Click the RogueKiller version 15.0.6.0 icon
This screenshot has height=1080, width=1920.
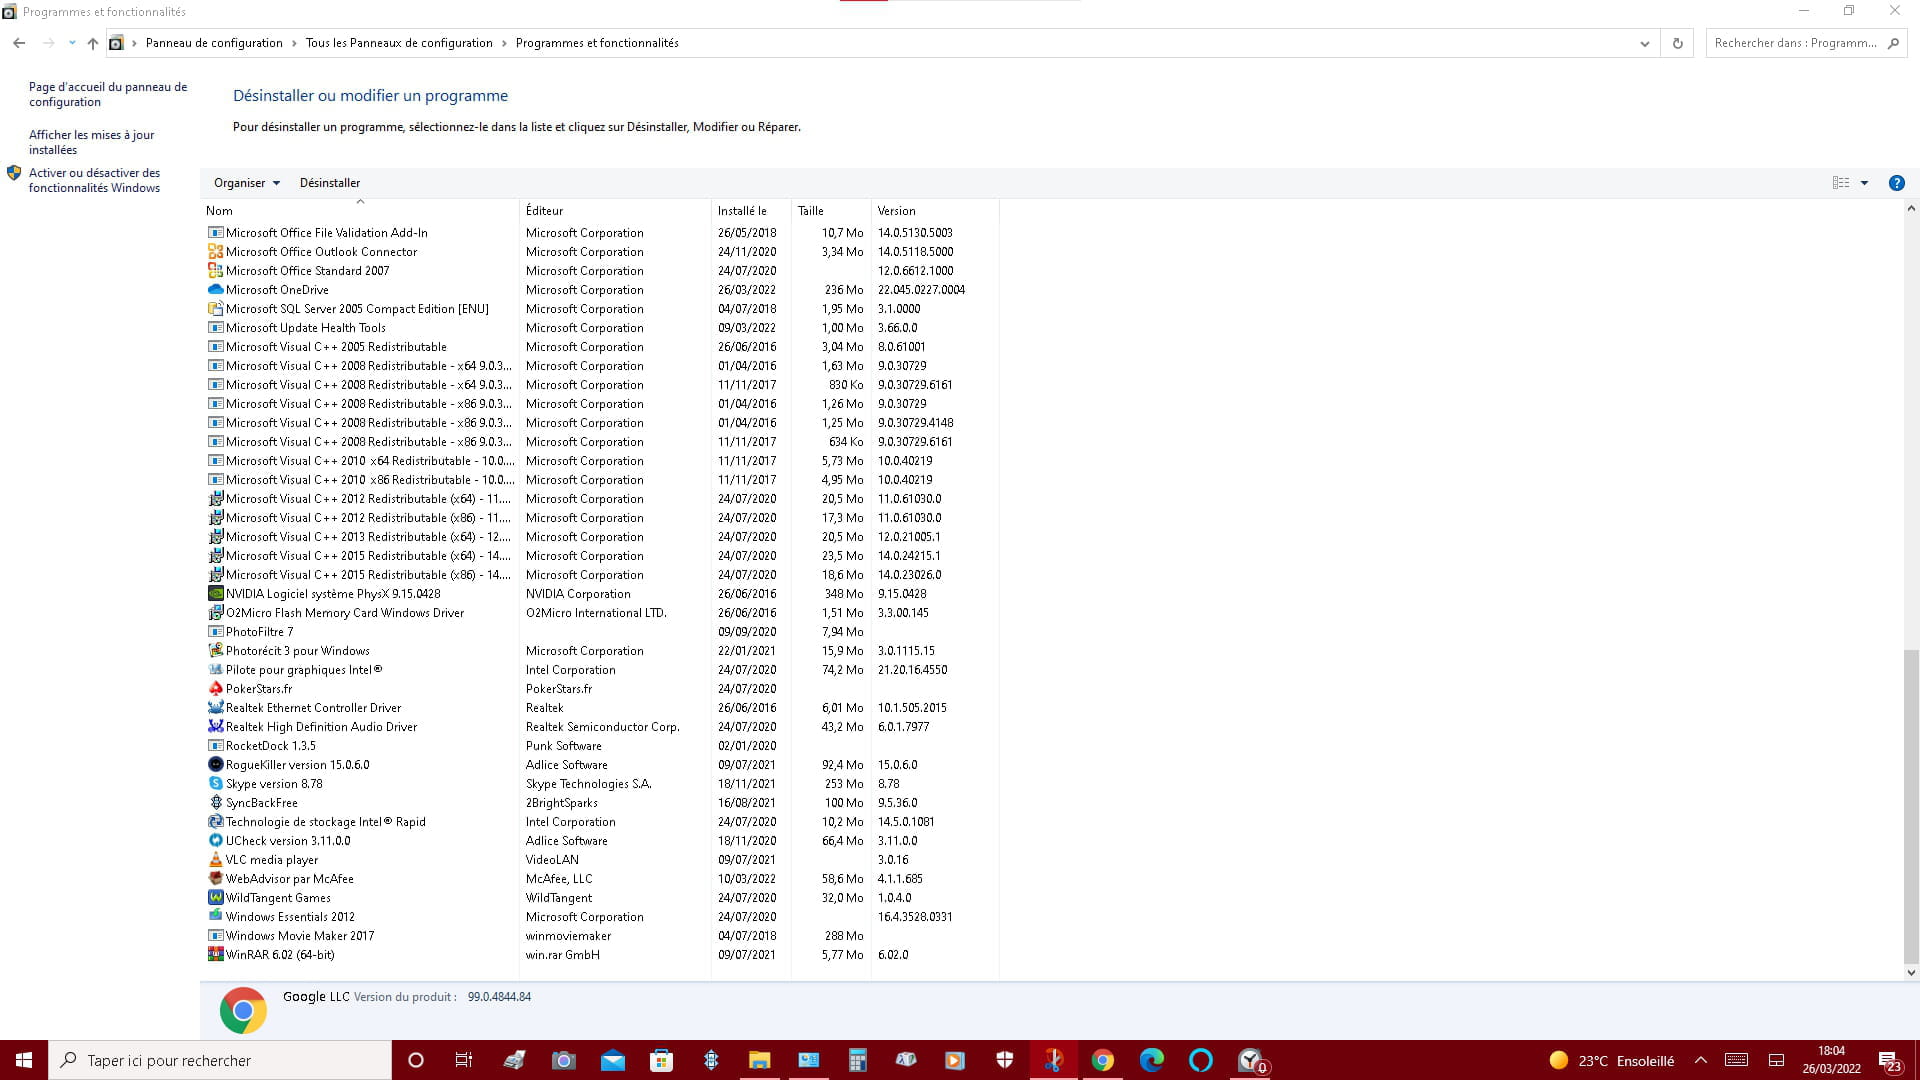click(215, 765)
